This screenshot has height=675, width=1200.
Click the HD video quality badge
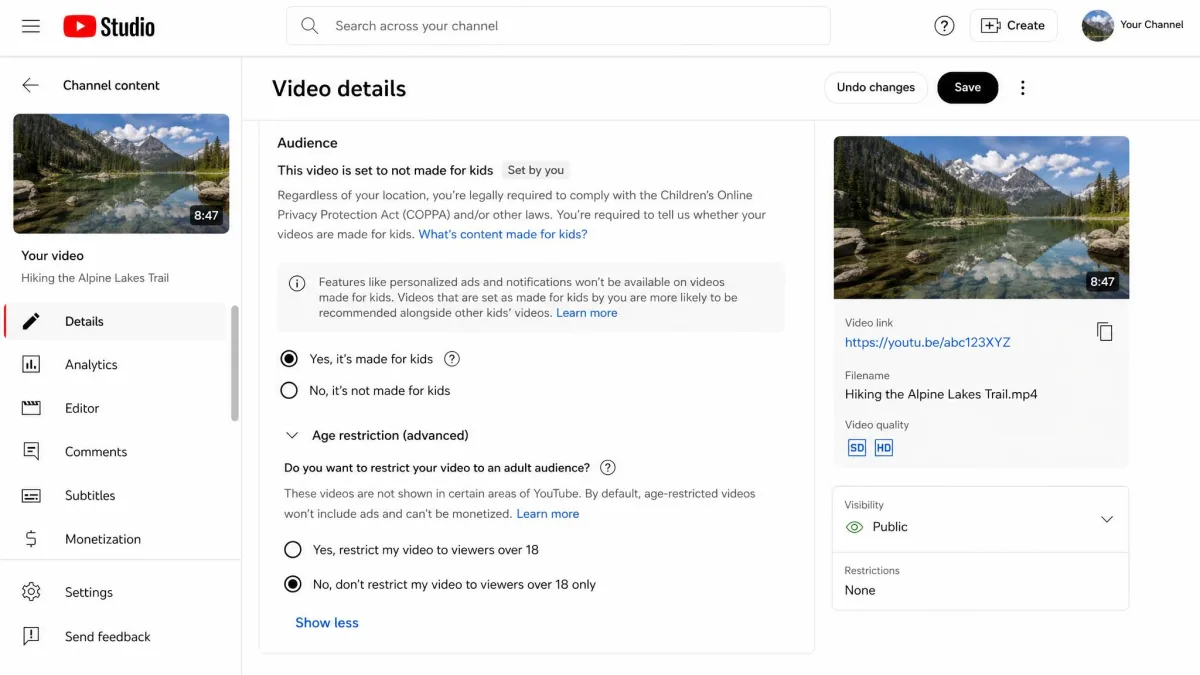point(884,448)
